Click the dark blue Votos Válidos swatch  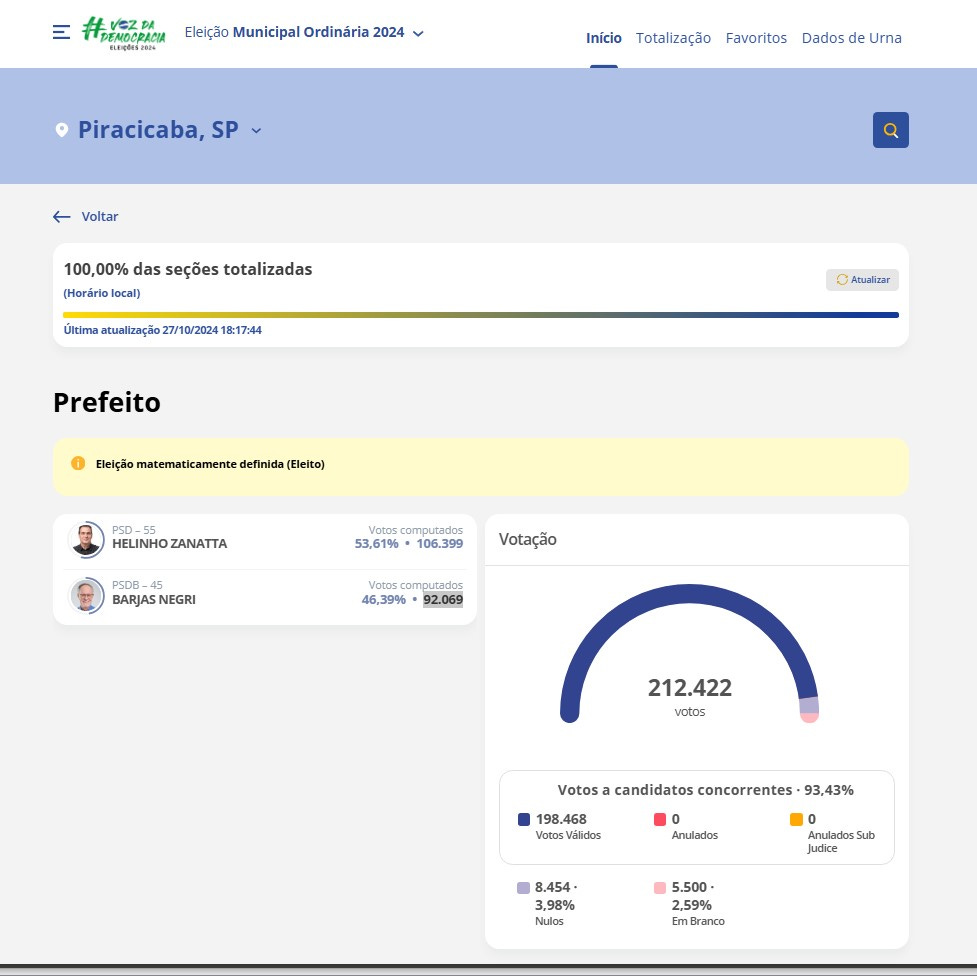[524, 820]
